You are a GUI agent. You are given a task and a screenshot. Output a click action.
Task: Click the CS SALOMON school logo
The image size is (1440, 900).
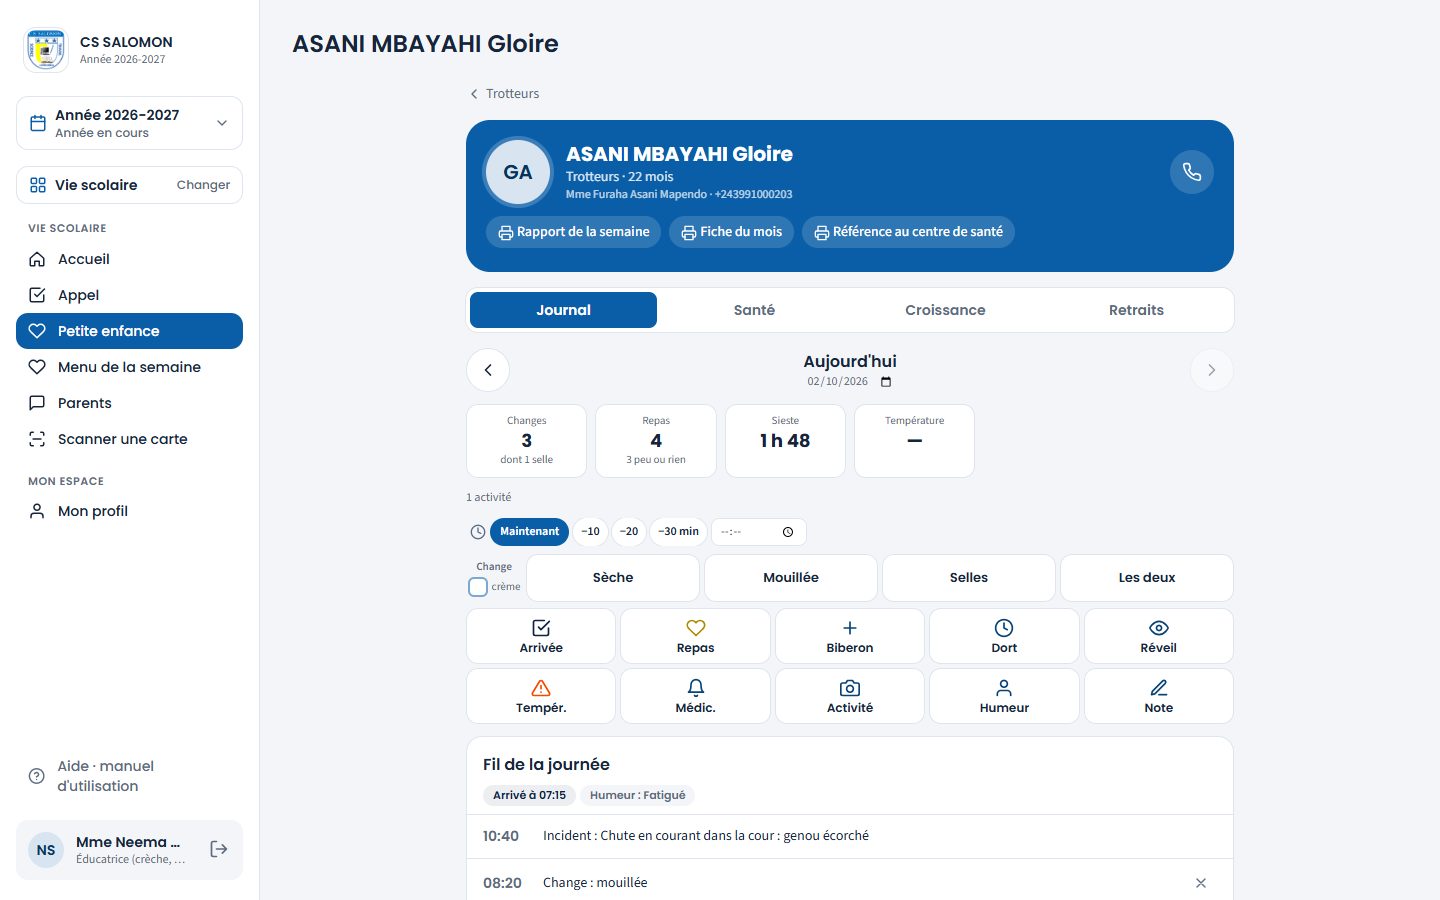(46, 50)
